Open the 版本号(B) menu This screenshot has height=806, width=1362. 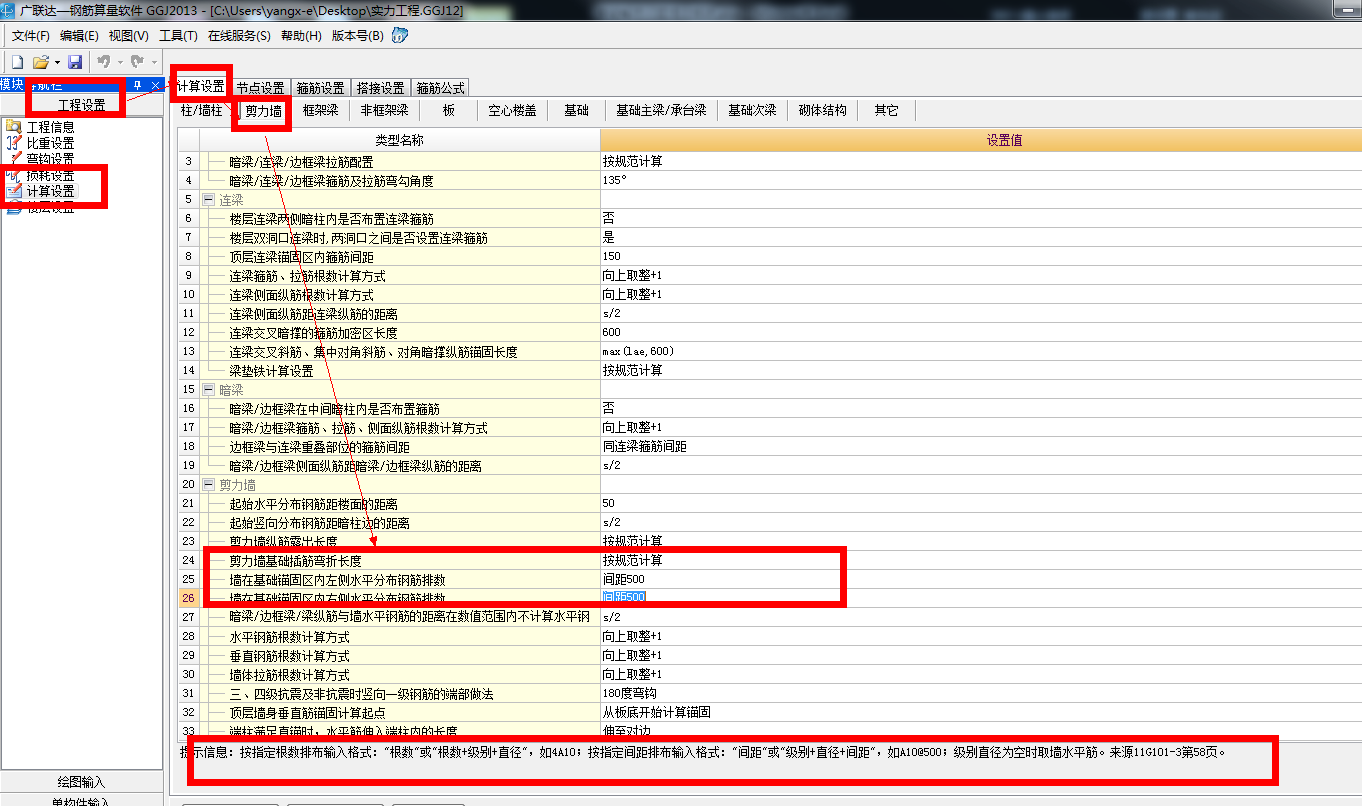(357, 36)
